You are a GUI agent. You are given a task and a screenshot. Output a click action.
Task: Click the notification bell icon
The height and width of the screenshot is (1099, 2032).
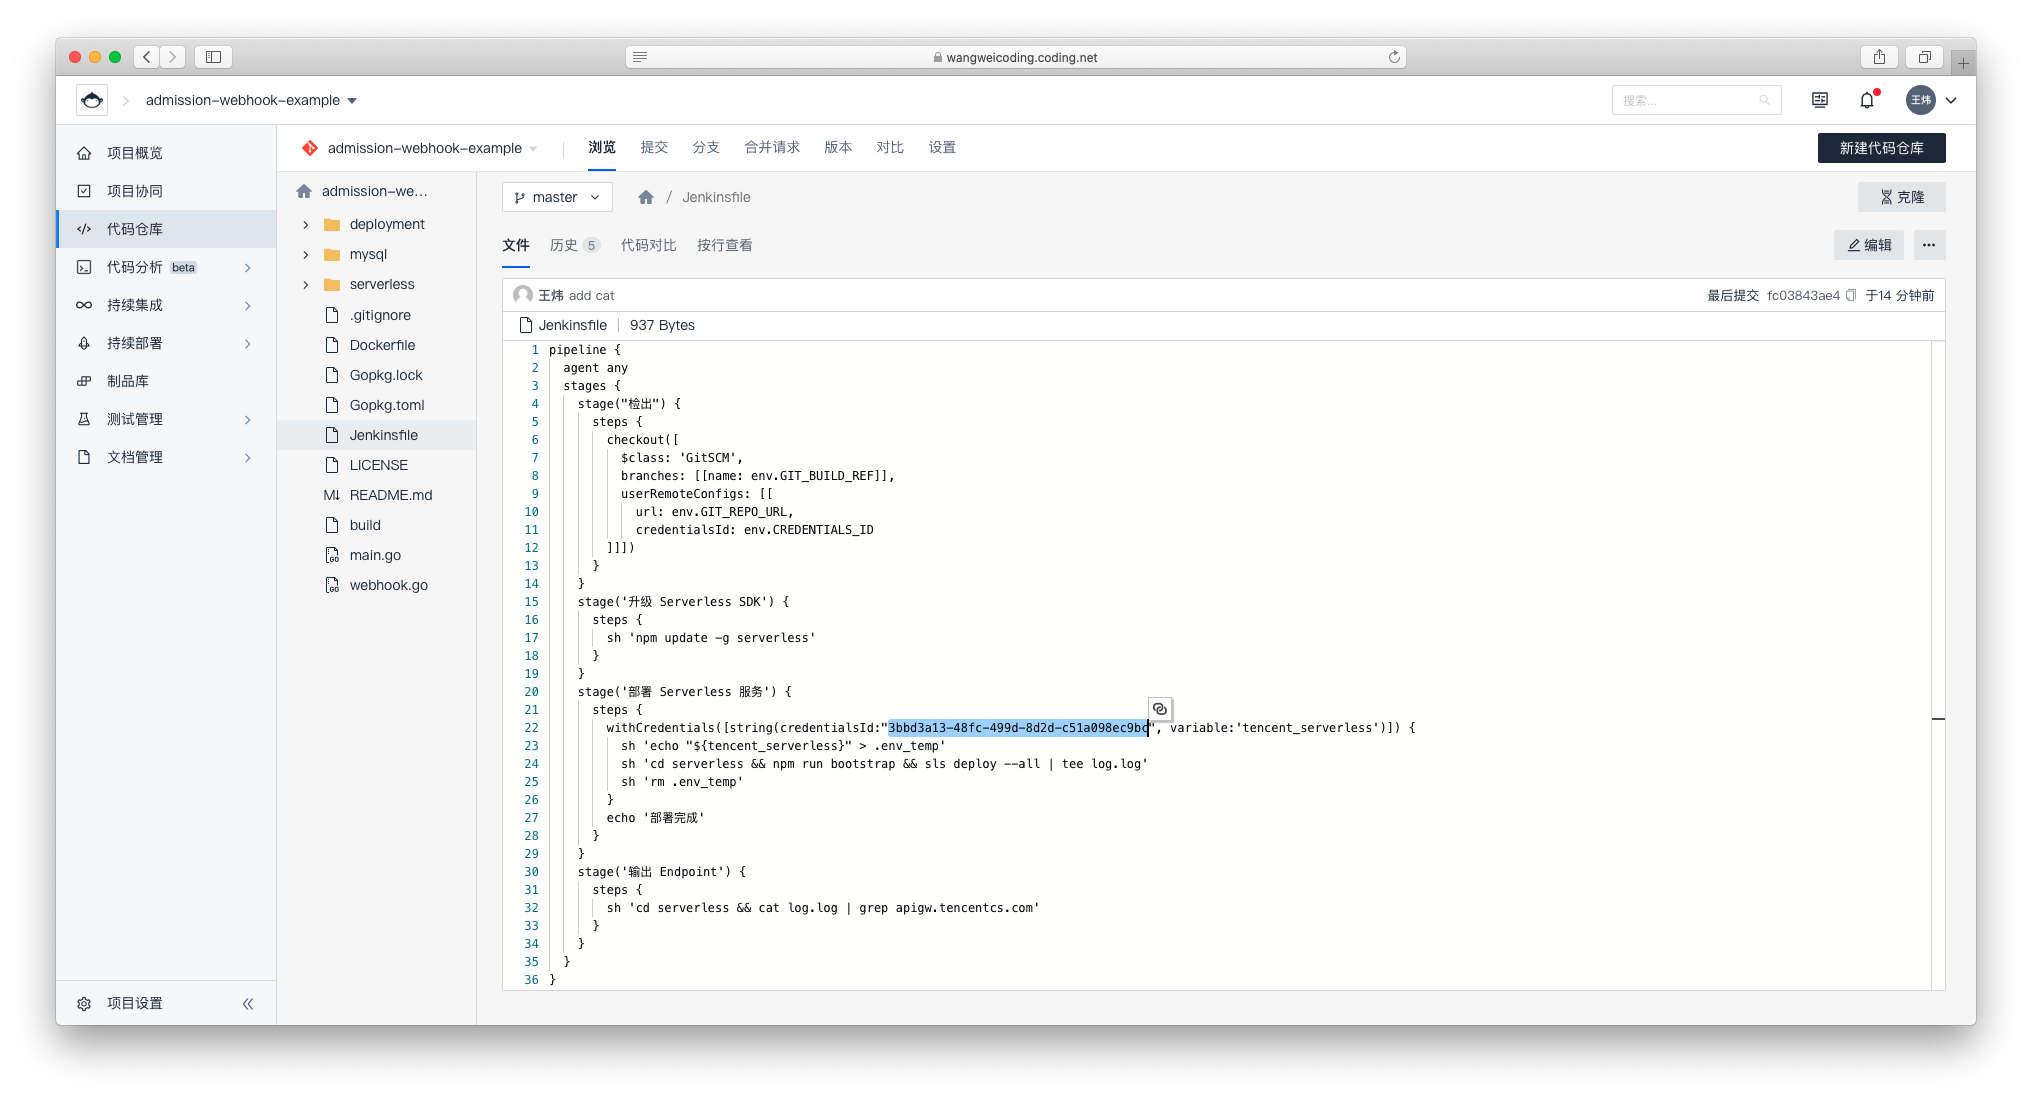point(1866,100)
